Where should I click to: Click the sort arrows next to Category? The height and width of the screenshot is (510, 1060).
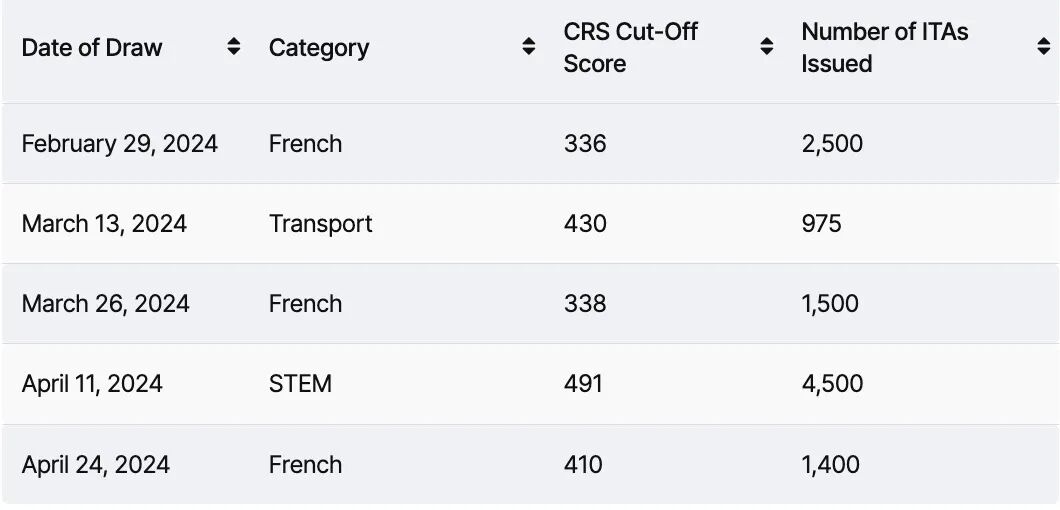[x=529, y=47]
